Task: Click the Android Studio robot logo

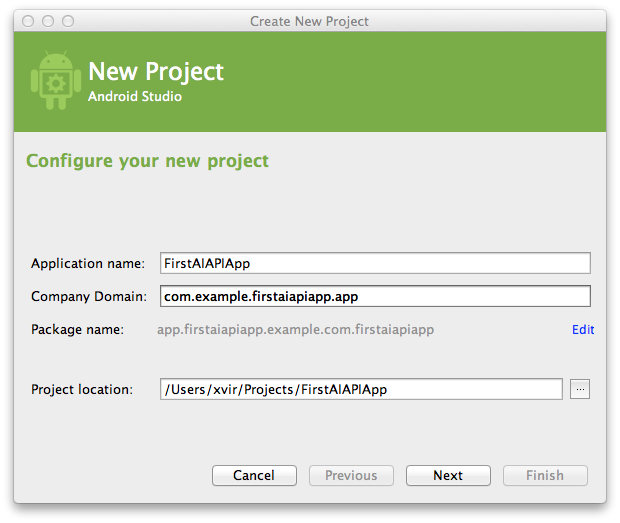Action: (56, 80)
